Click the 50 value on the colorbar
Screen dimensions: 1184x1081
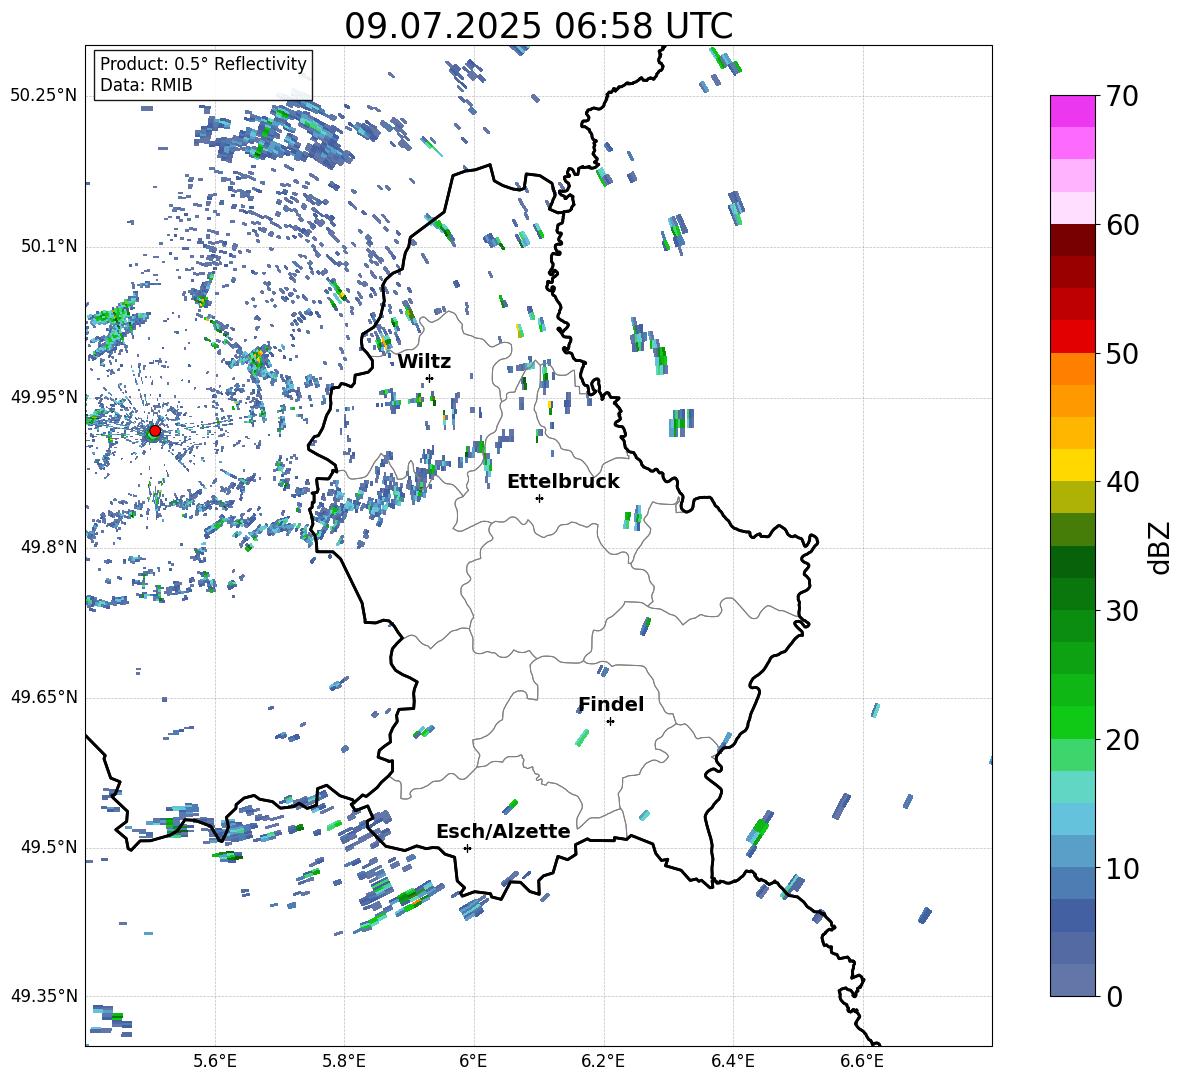coord(1122,353)
